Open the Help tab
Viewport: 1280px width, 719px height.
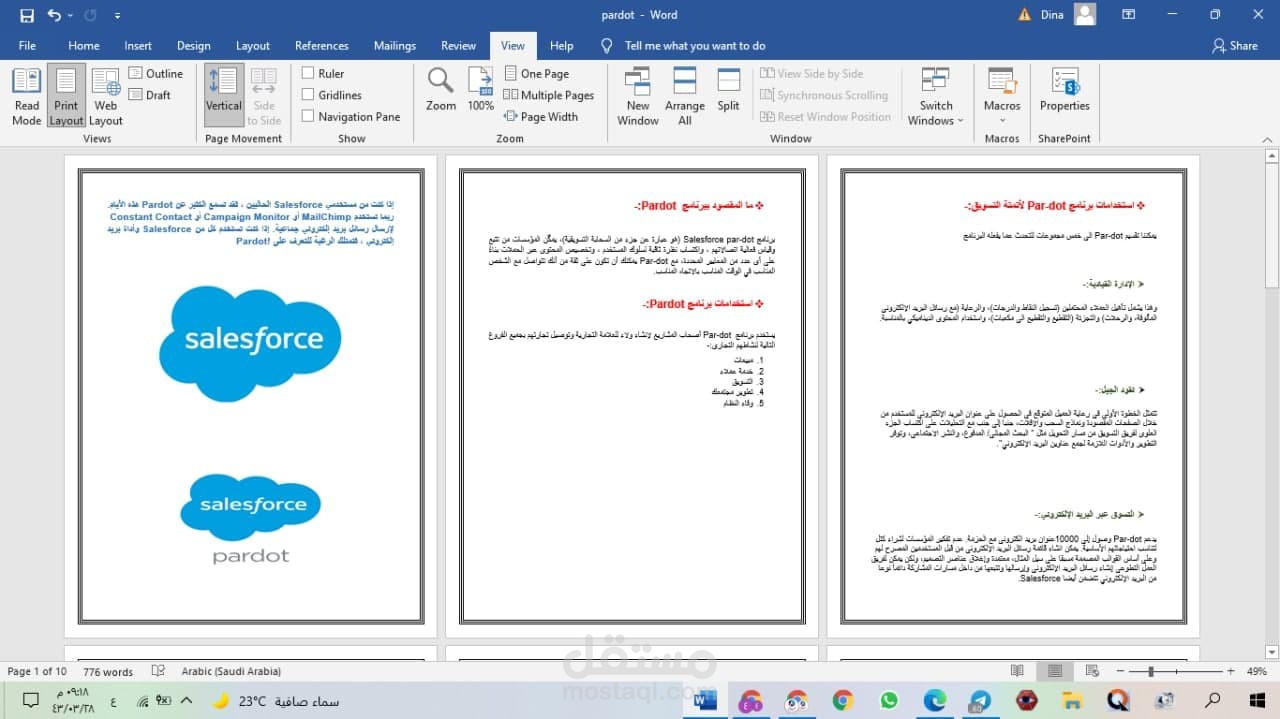(x=562, y=45)
